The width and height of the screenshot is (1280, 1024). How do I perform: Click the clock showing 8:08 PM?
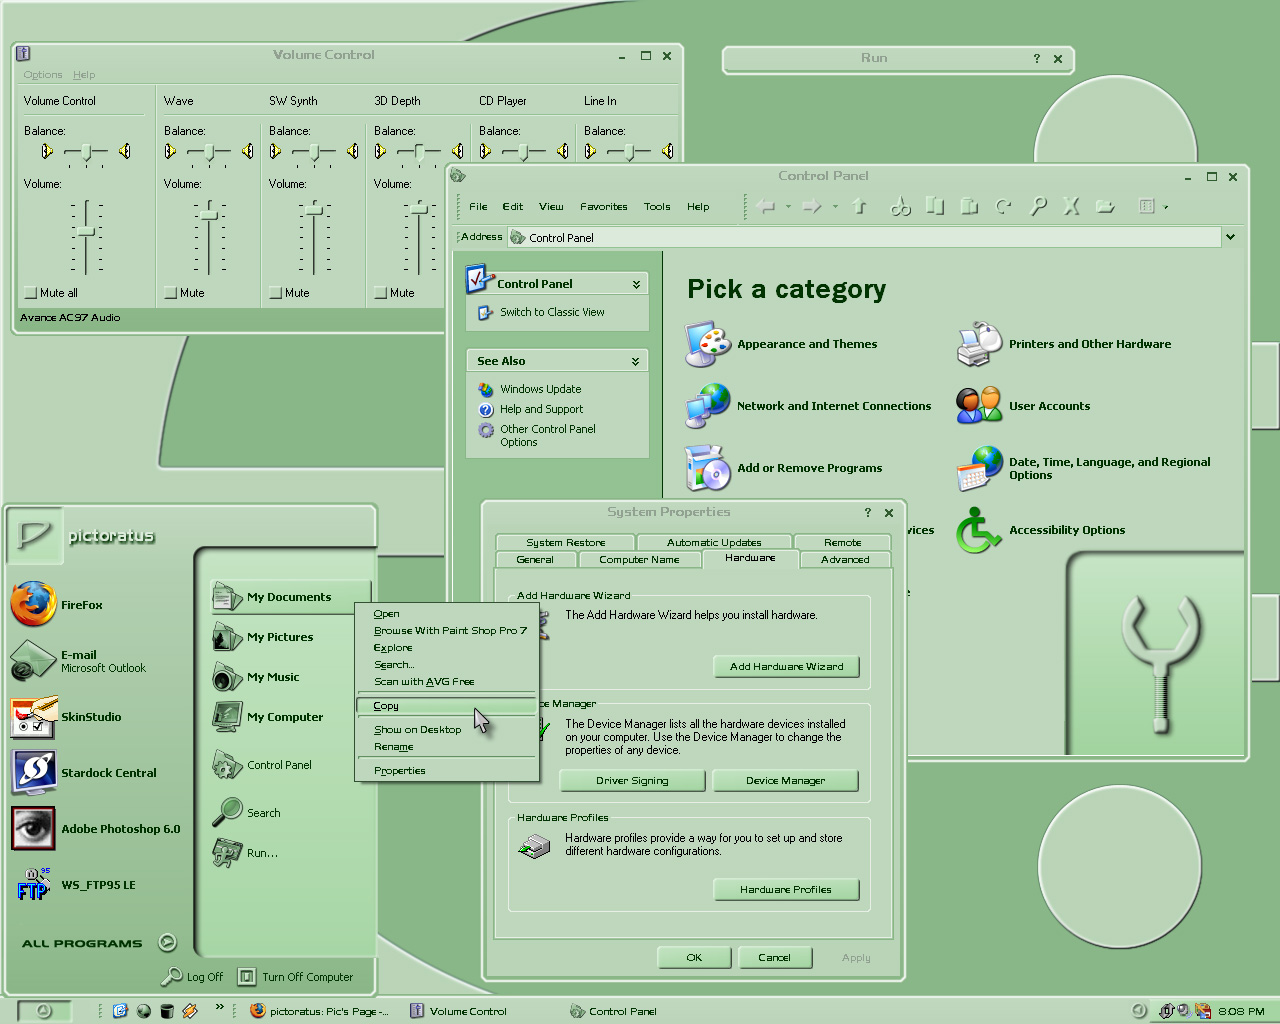click(x=1241, y=1011)
